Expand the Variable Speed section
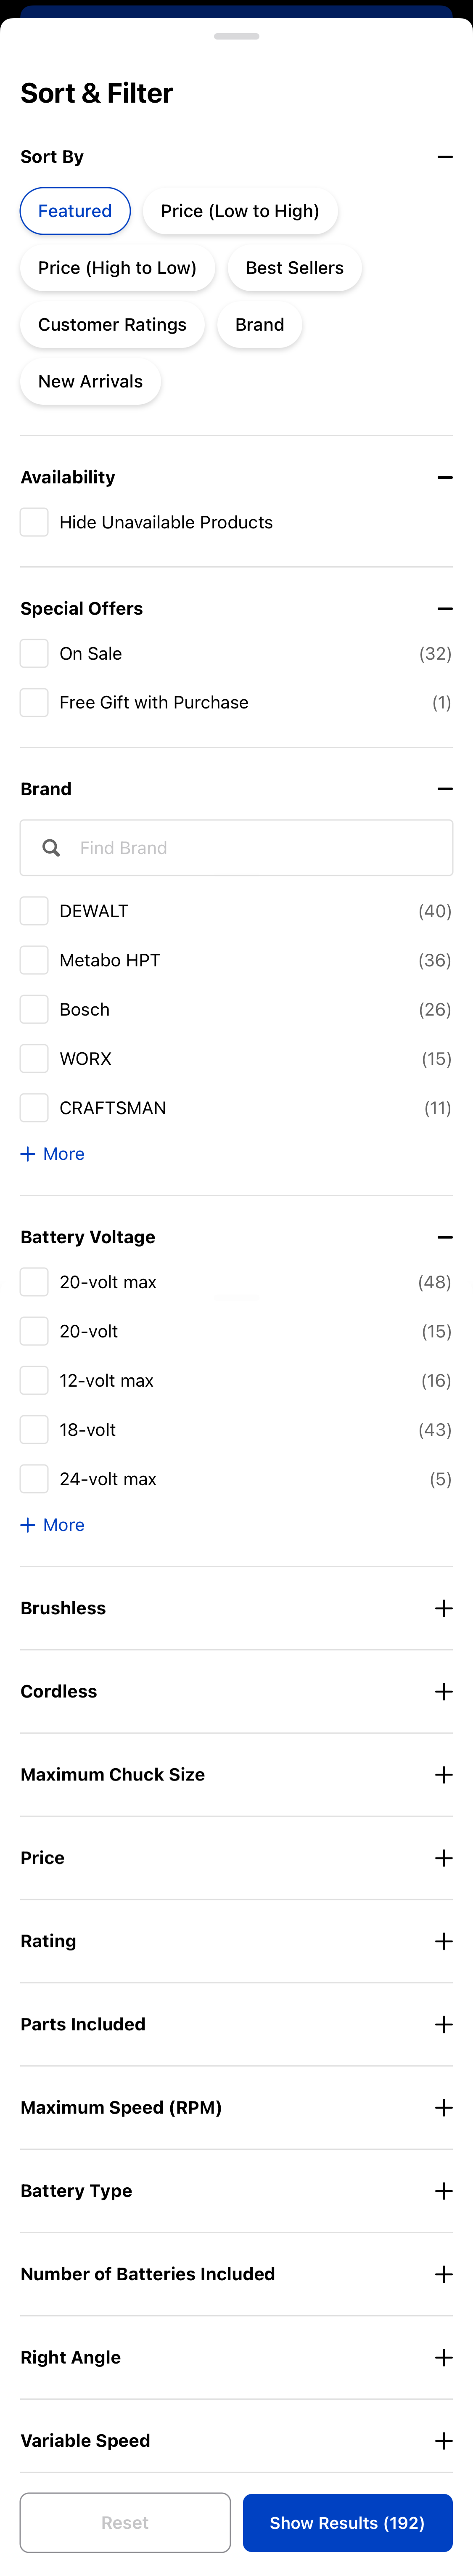The image size is (473, 2576). (x=444, y=2441)
